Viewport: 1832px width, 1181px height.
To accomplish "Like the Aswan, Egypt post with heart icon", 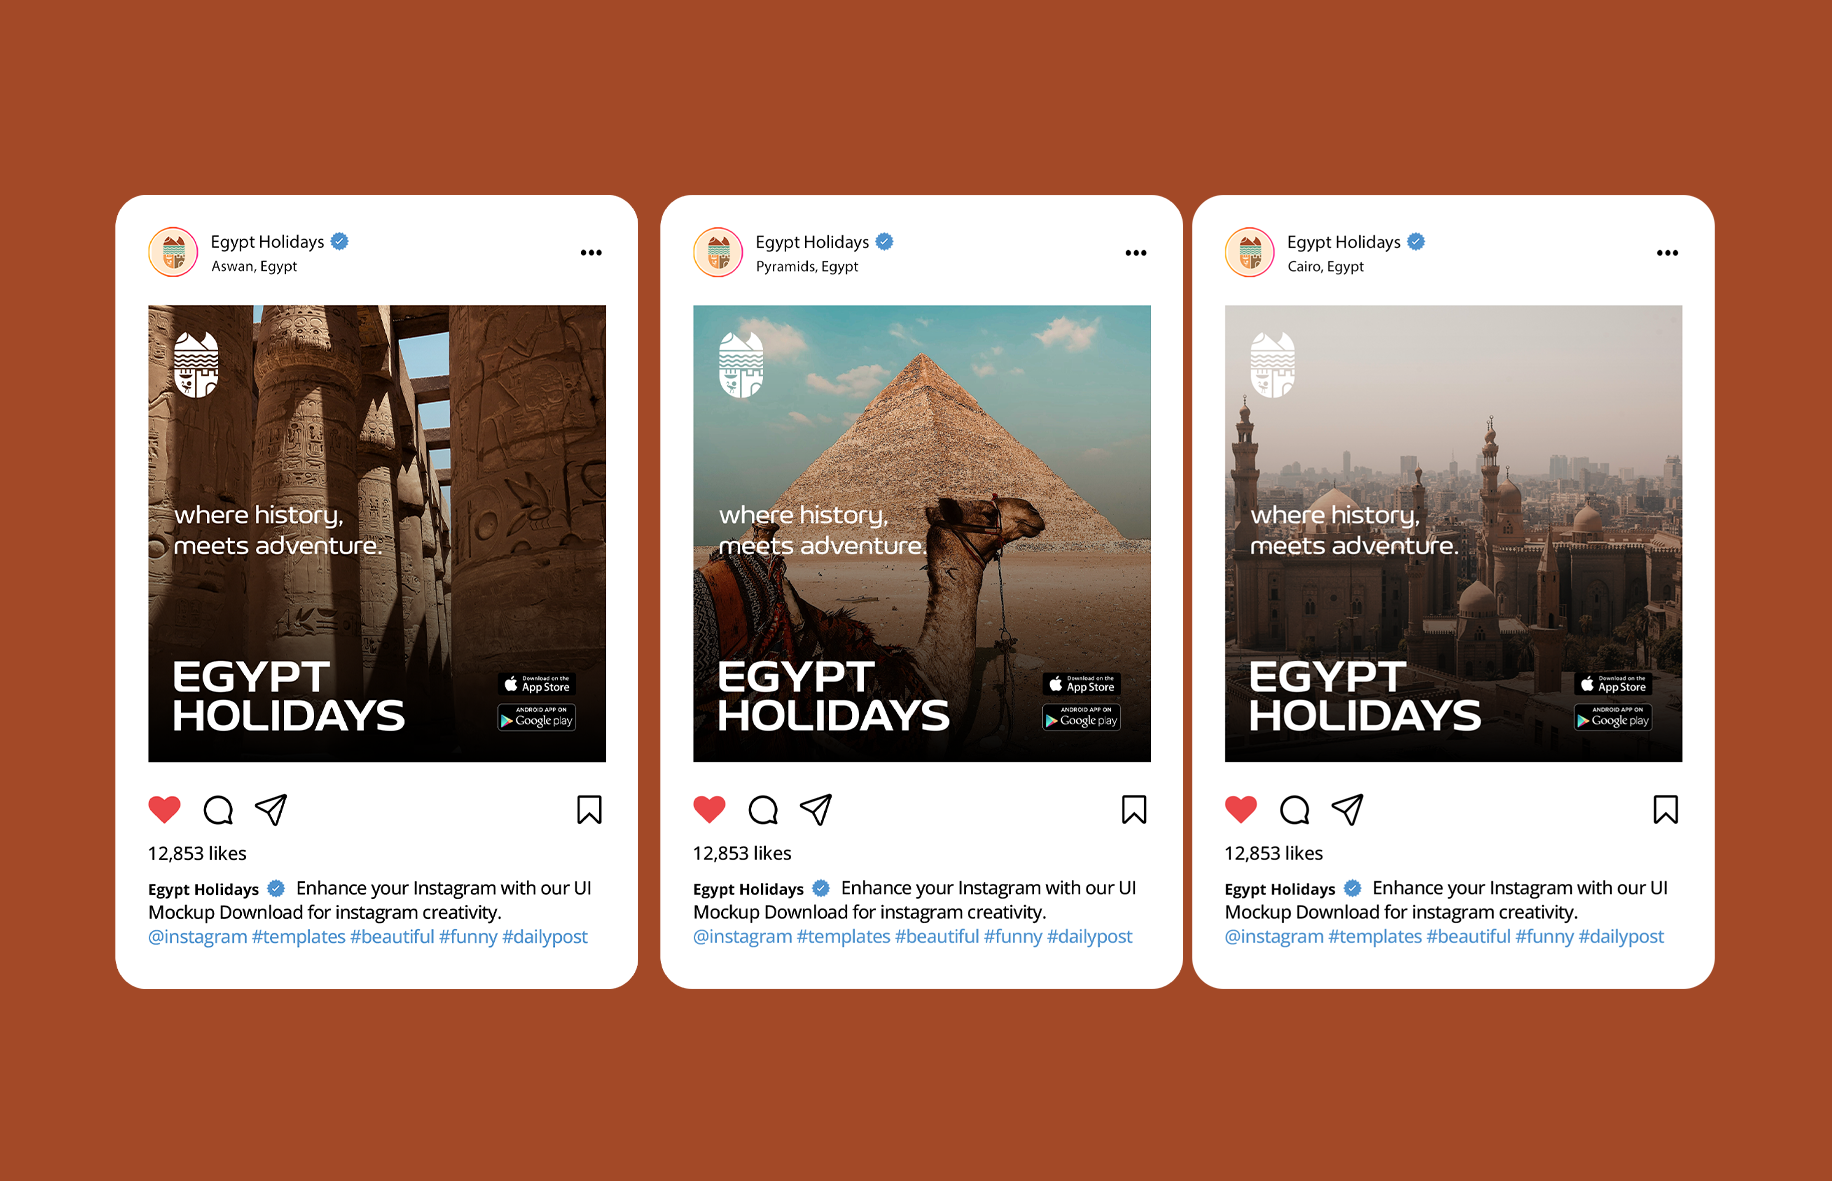I will coord(165,809).
